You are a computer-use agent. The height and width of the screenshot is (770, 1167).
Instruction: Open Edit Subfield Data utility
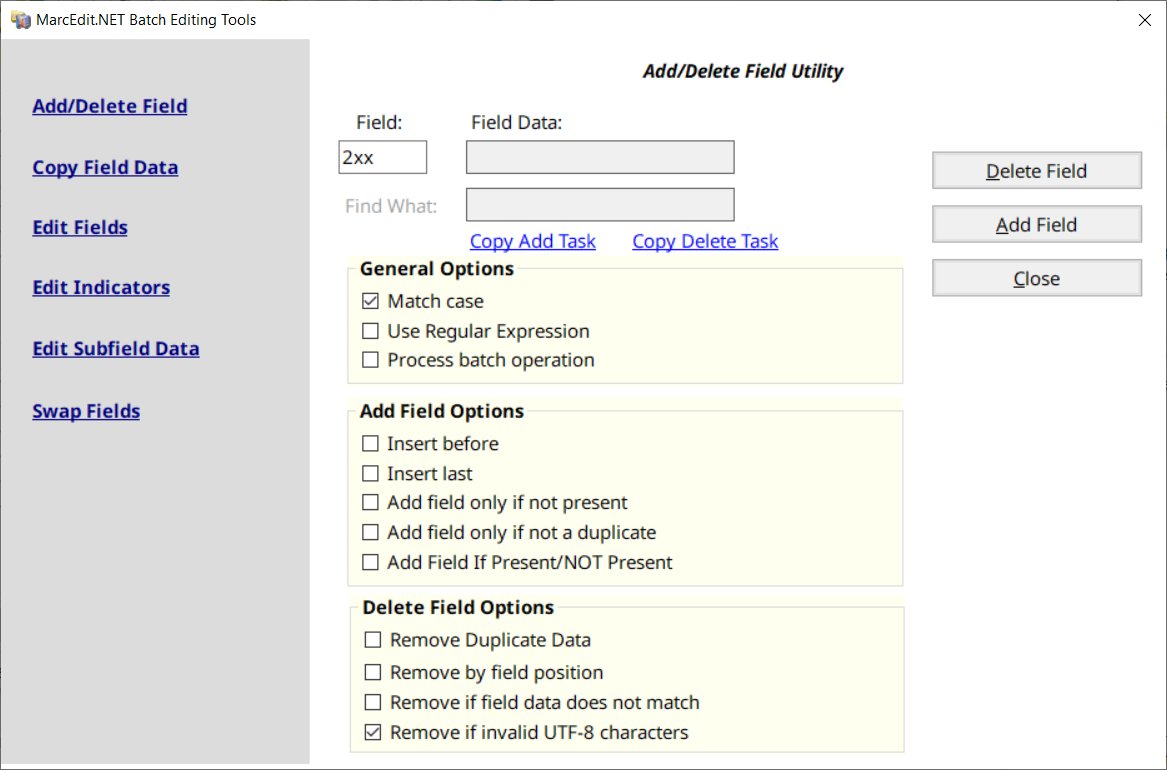point(115,349)
